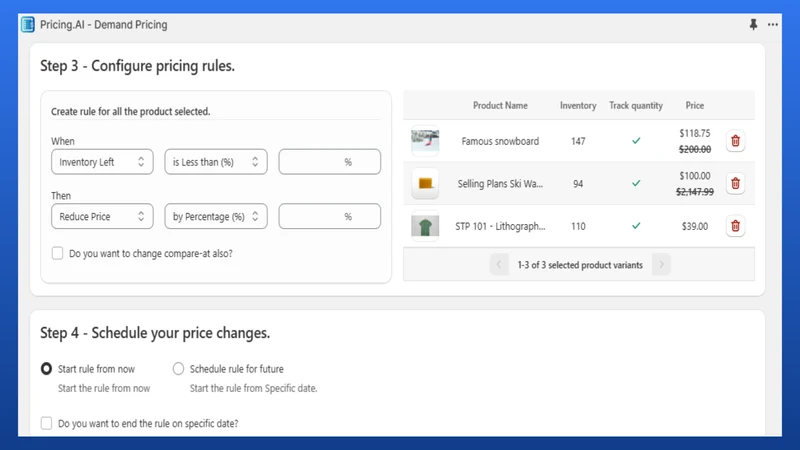
Task: Focus the Then price percent input field
Action: click(x=330, y=216)
